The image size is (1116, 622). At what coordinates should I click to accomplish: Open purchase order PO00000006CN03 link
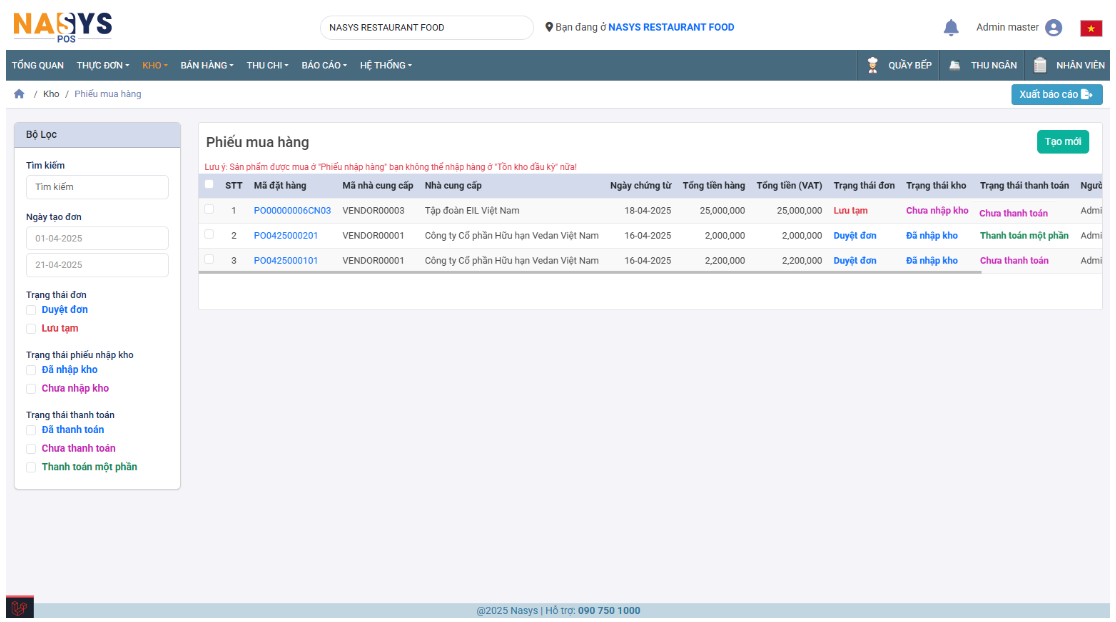click(292, 211)
